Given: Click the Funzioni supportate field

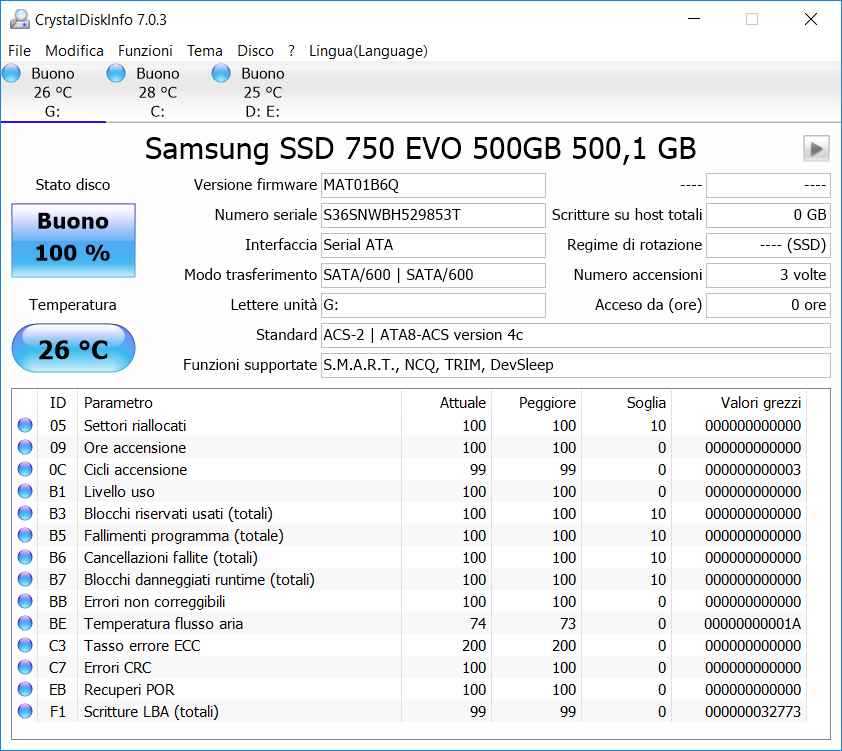Looking at the screenshot, I should coord(576,366).
